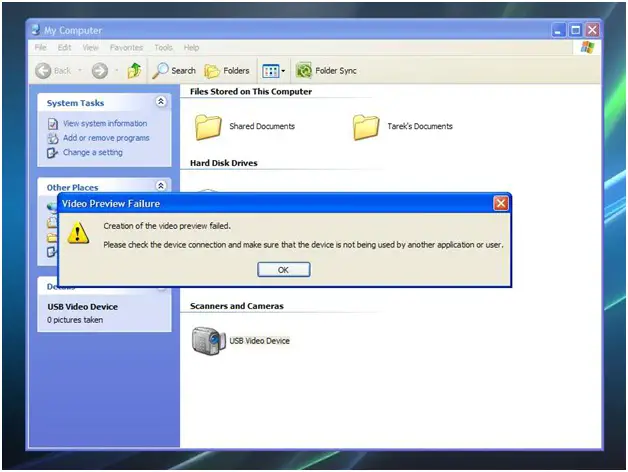The height and width of the screenshot is (472, 628).
Task: Open the Shared Documents folder icon
Action: 208,127
